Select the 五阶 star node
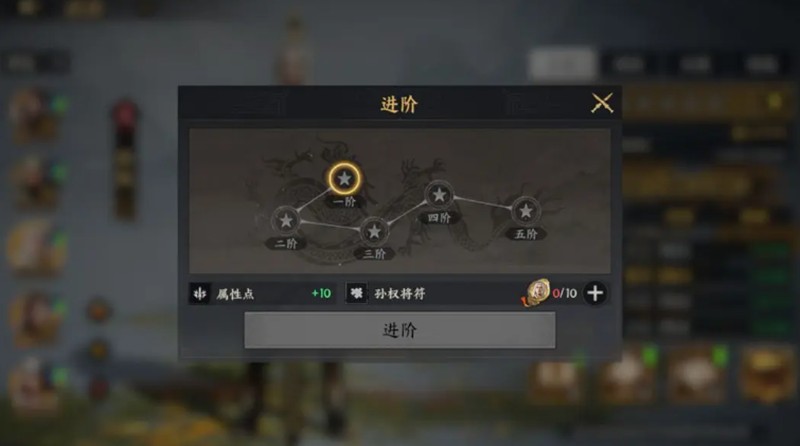The image size is (800, 446). 526,210
